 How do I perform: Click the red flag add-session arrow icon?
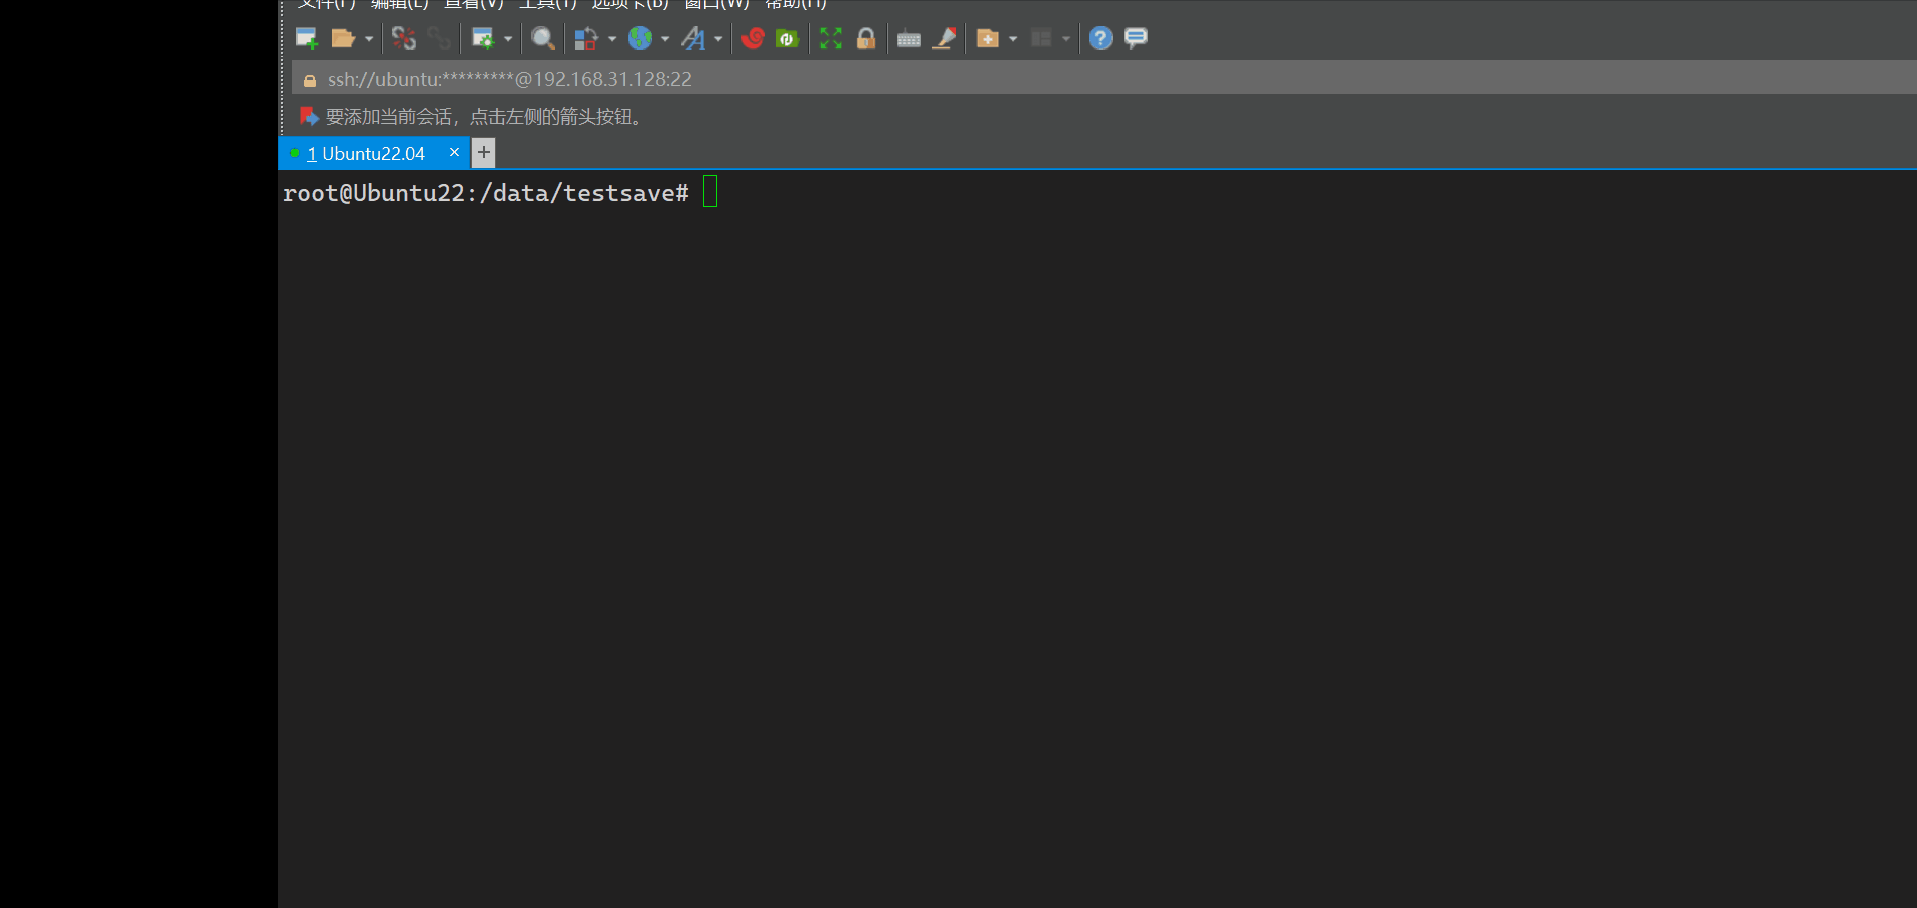pos(309,117)
